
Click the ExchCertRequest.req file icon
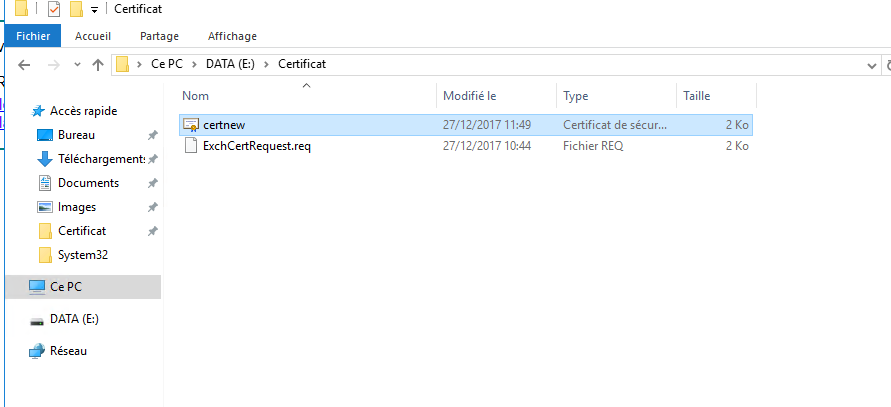coord(190,146)
